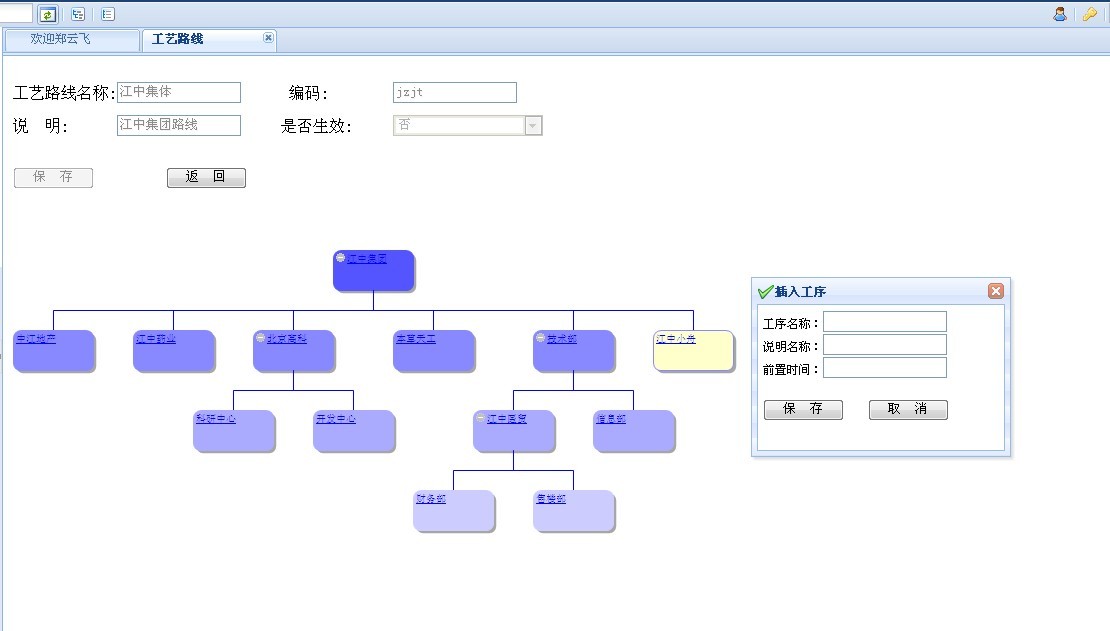The width and height of the screenshot is (1110, 631).
Task: Collapse the 江中国贸 node
Action: (481, 418)
